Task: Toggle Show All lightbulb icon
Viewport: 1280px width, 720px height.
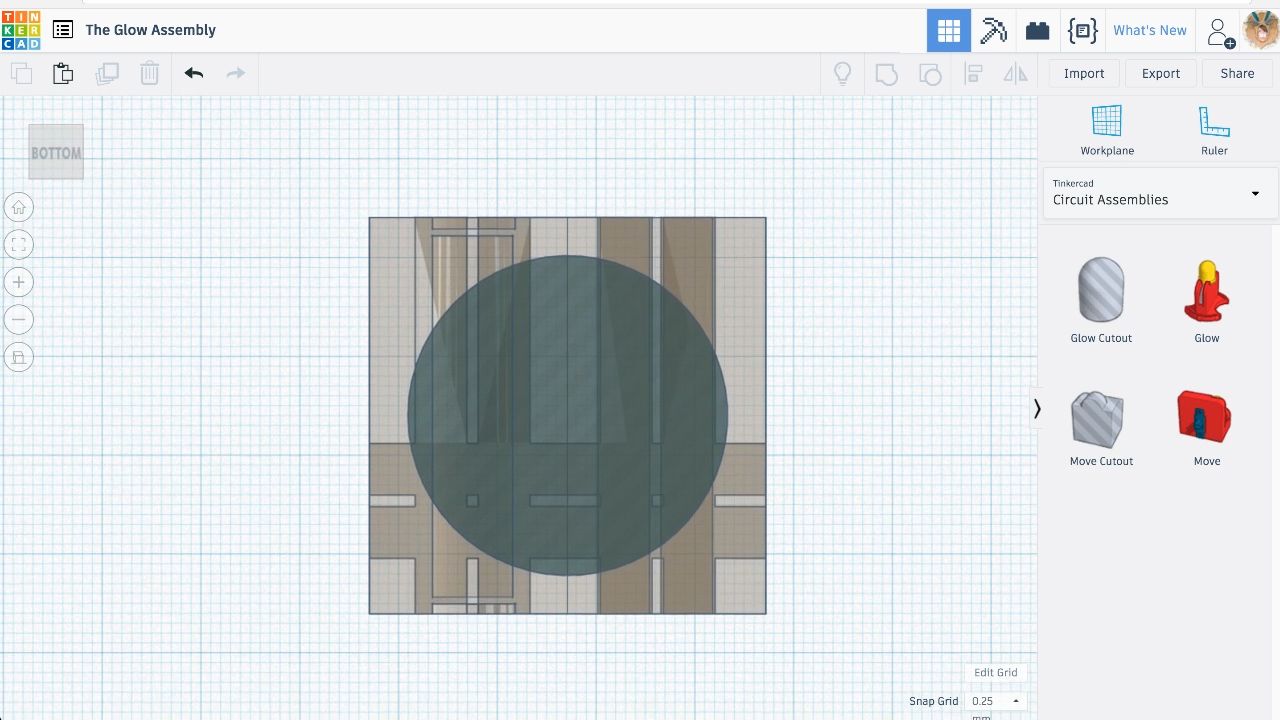Action: click(843, 74)
